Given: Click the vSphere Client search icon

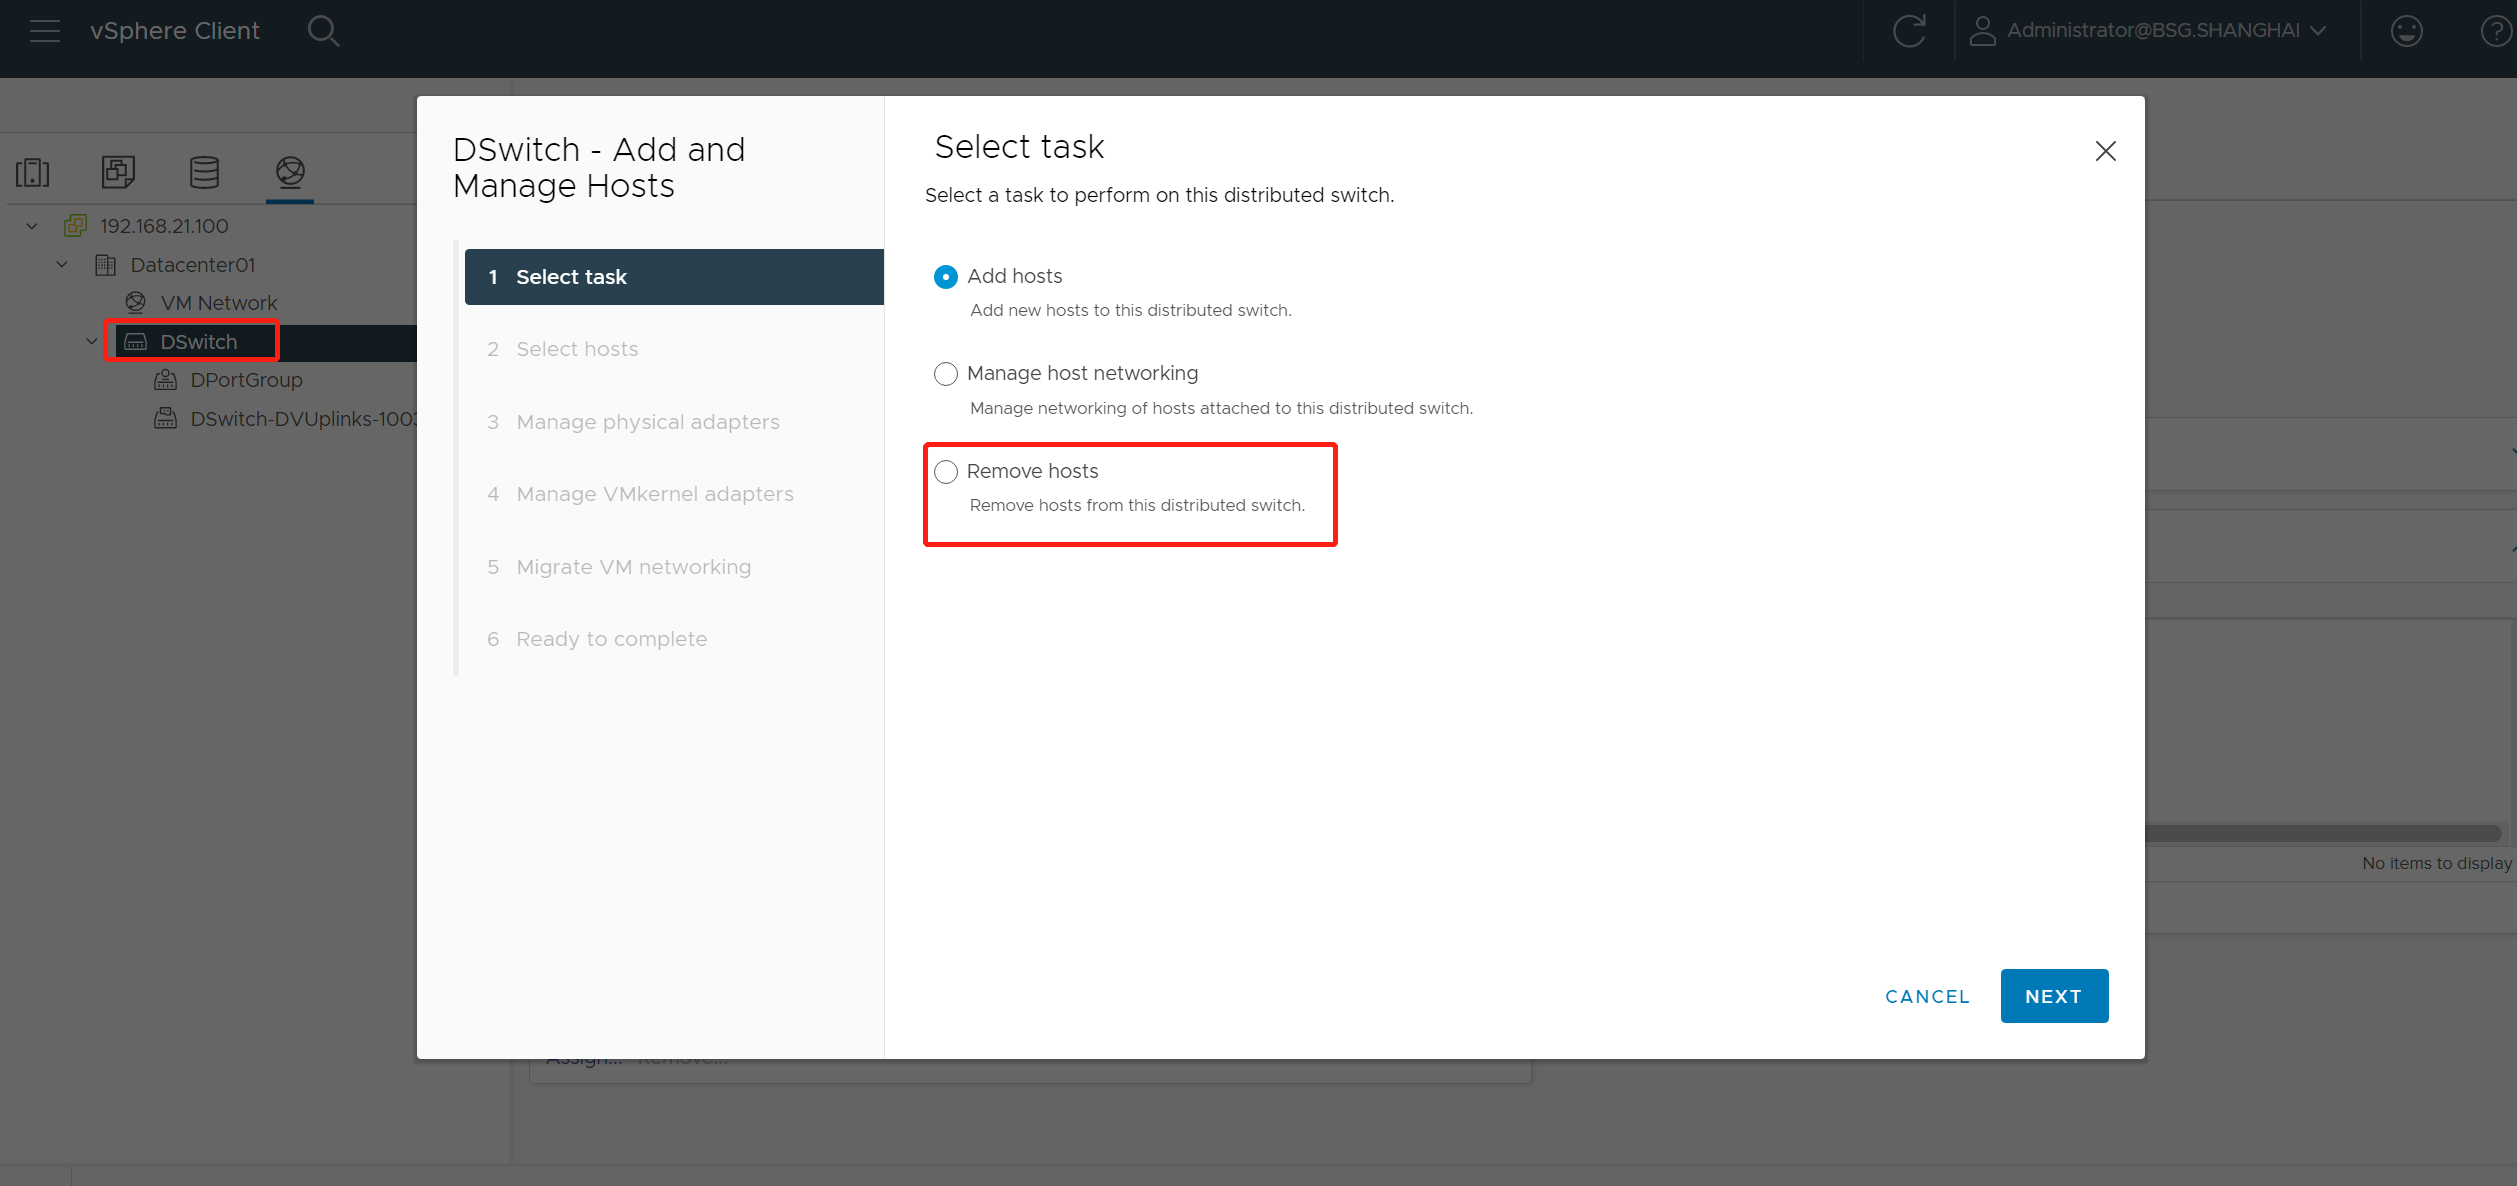Looking at the screenshot, I should [323, 29].
